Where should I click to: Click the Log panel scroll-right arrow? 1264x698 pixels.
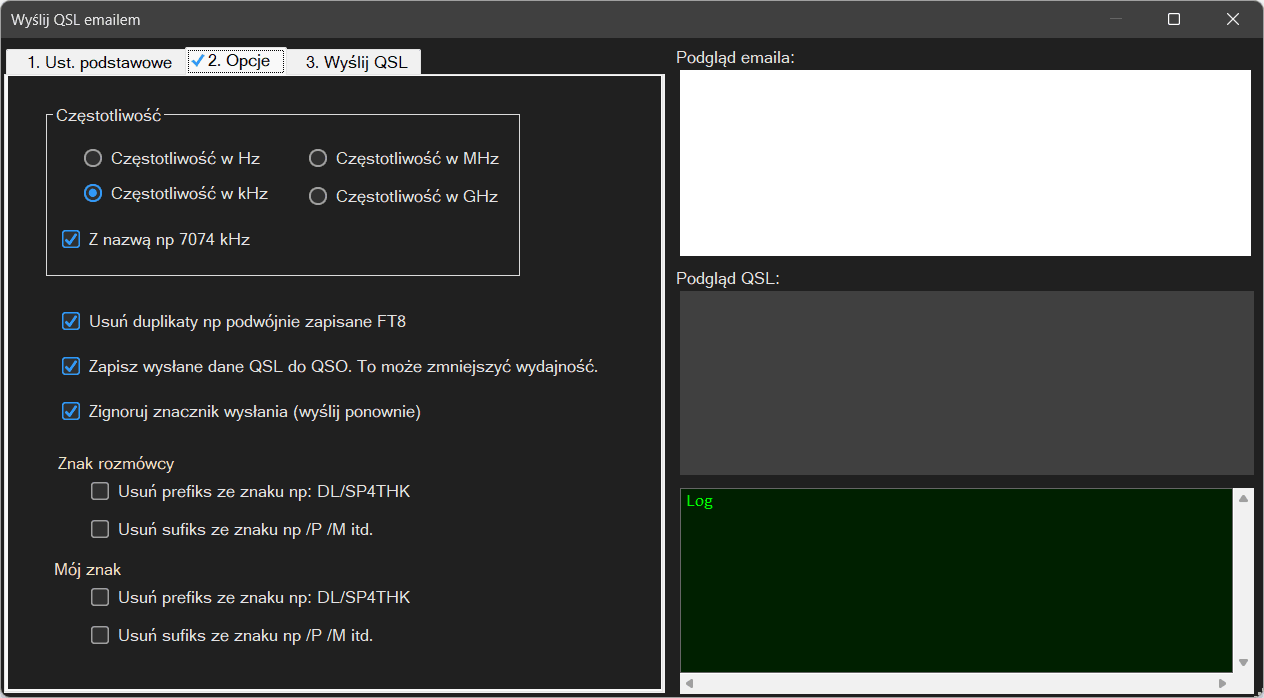[x=1222, y=683]
